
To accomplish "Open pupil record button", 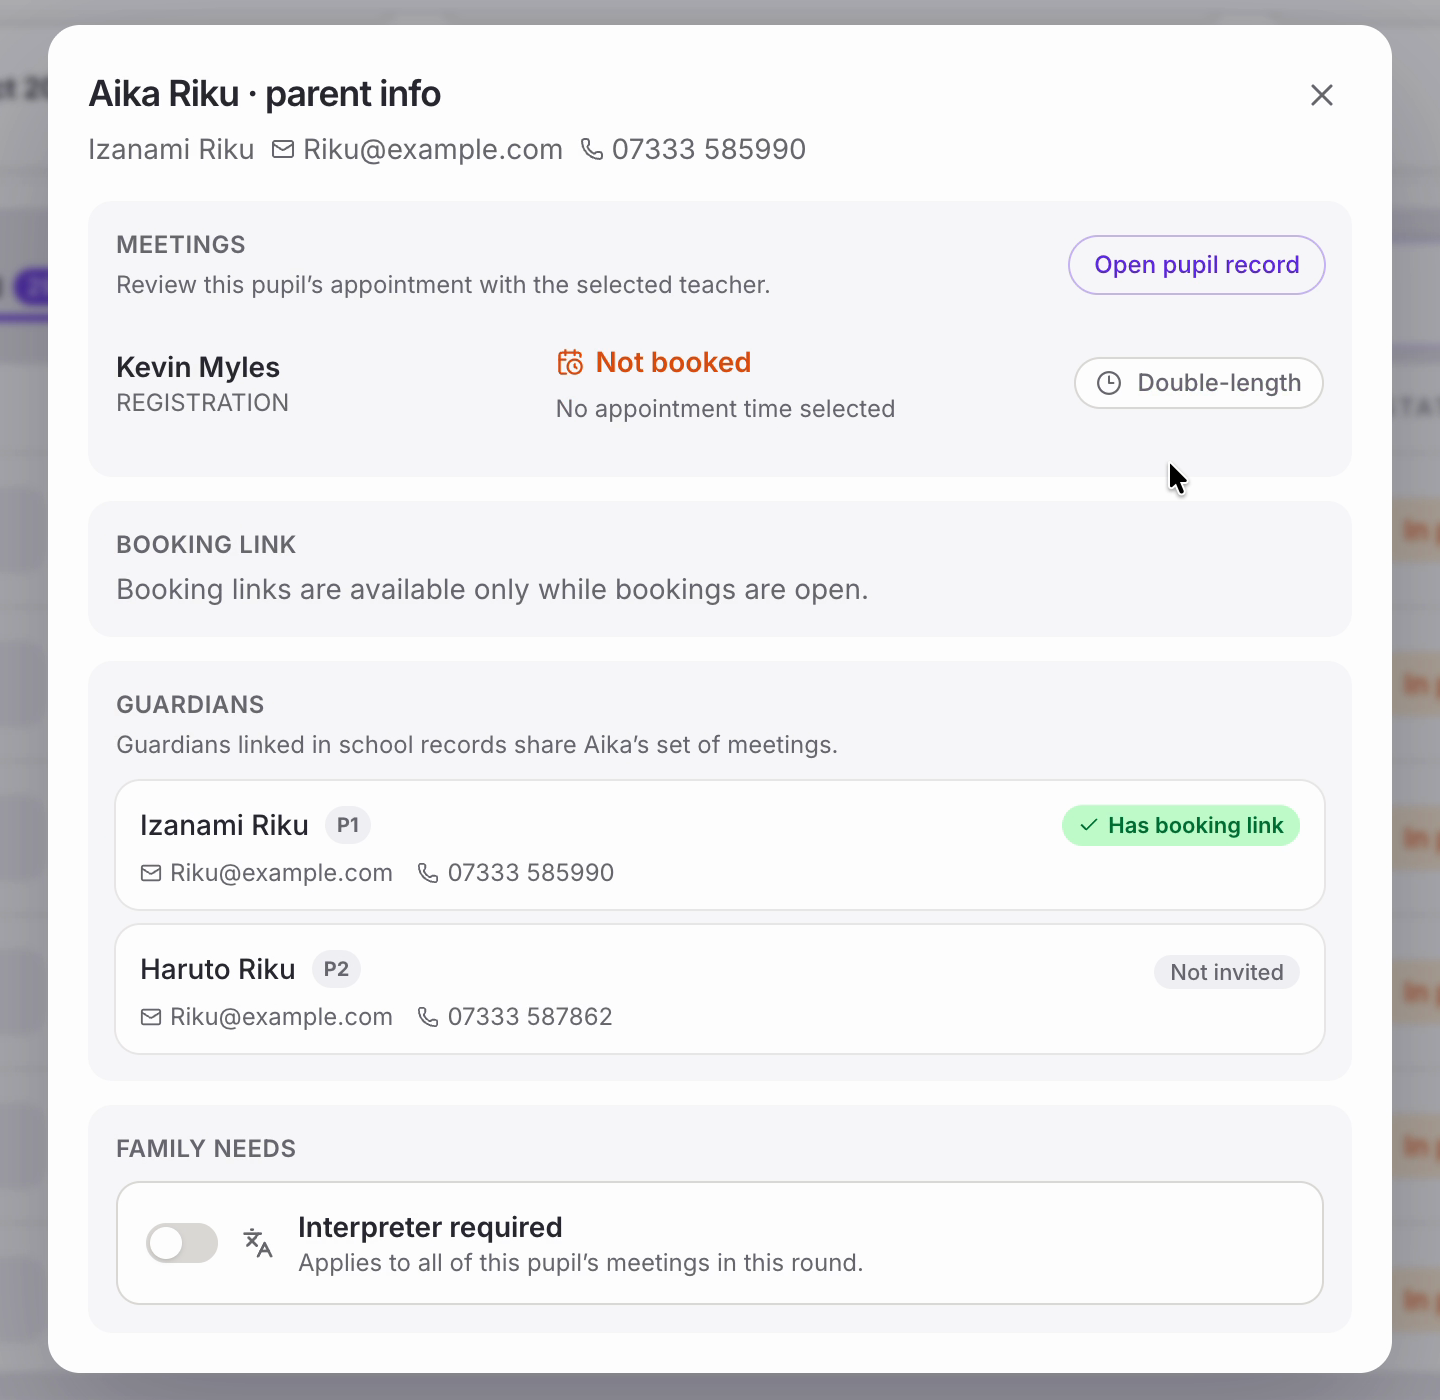I will point(1197,265).
